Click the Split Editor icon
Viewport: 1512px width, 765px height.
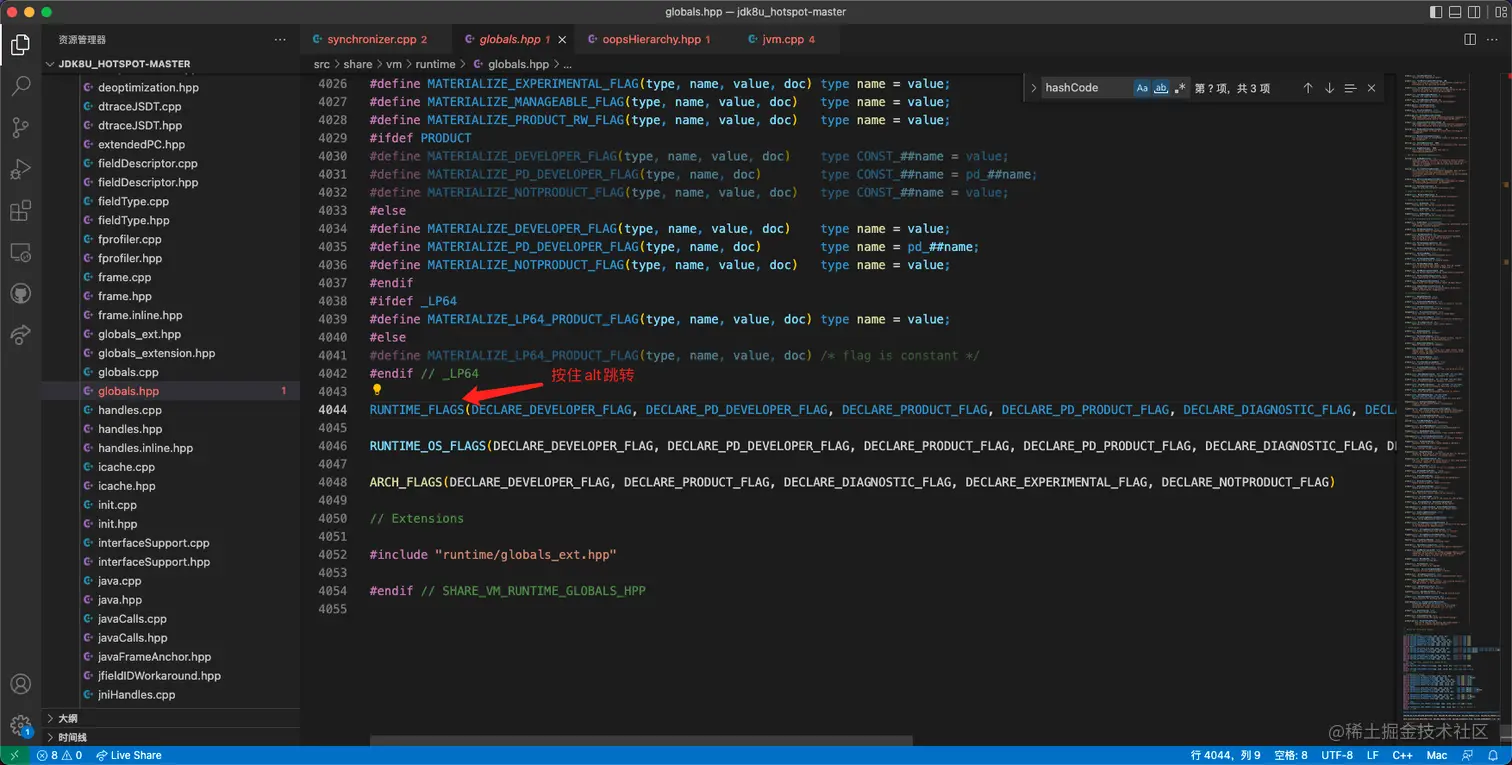point(1470,39)
